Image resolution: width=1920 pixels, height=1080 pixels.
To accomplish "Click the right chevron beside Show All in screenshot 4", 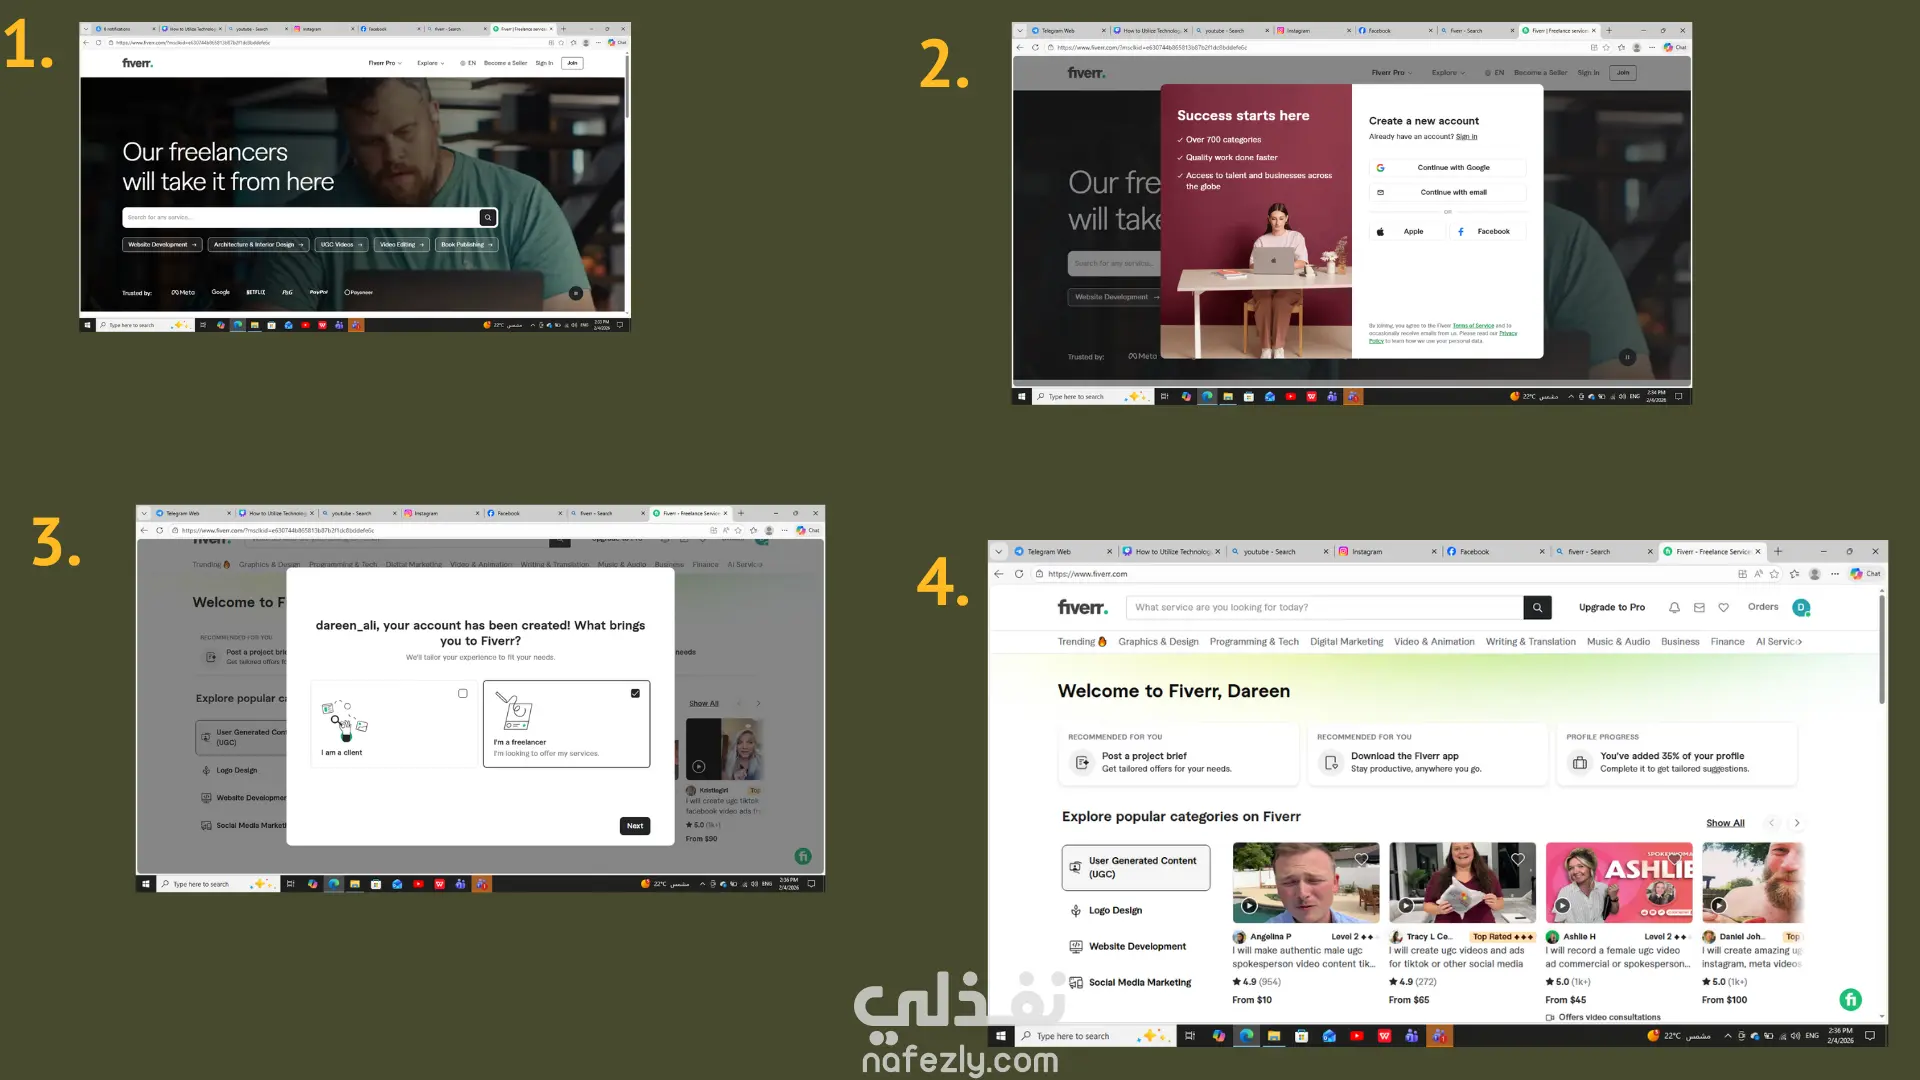I will (x=1797, y=823).
